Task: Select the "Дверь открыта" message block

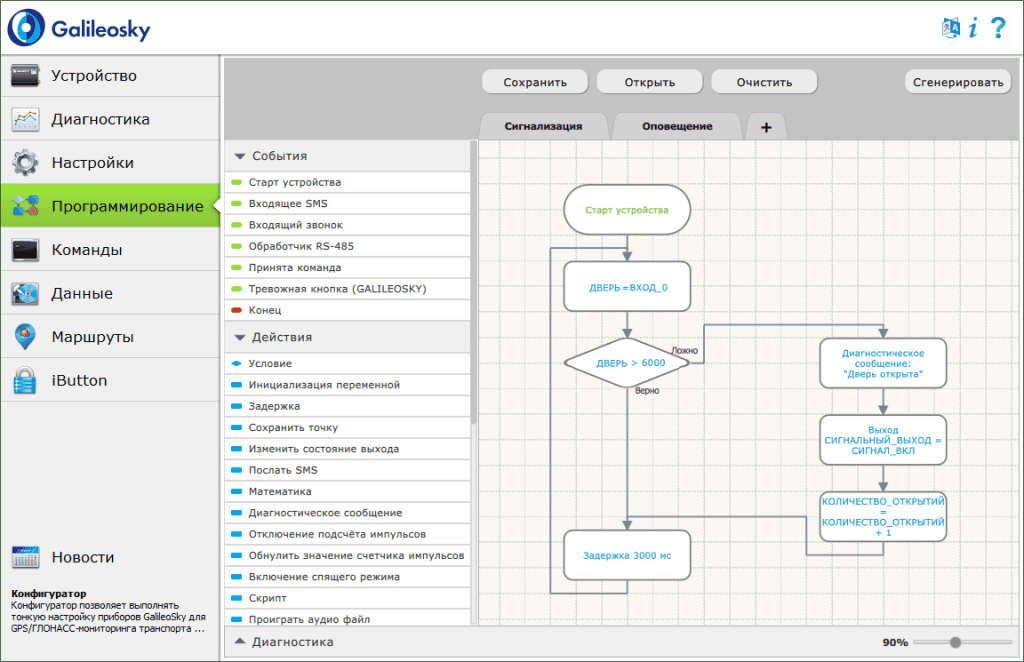Action: (883, 363)
